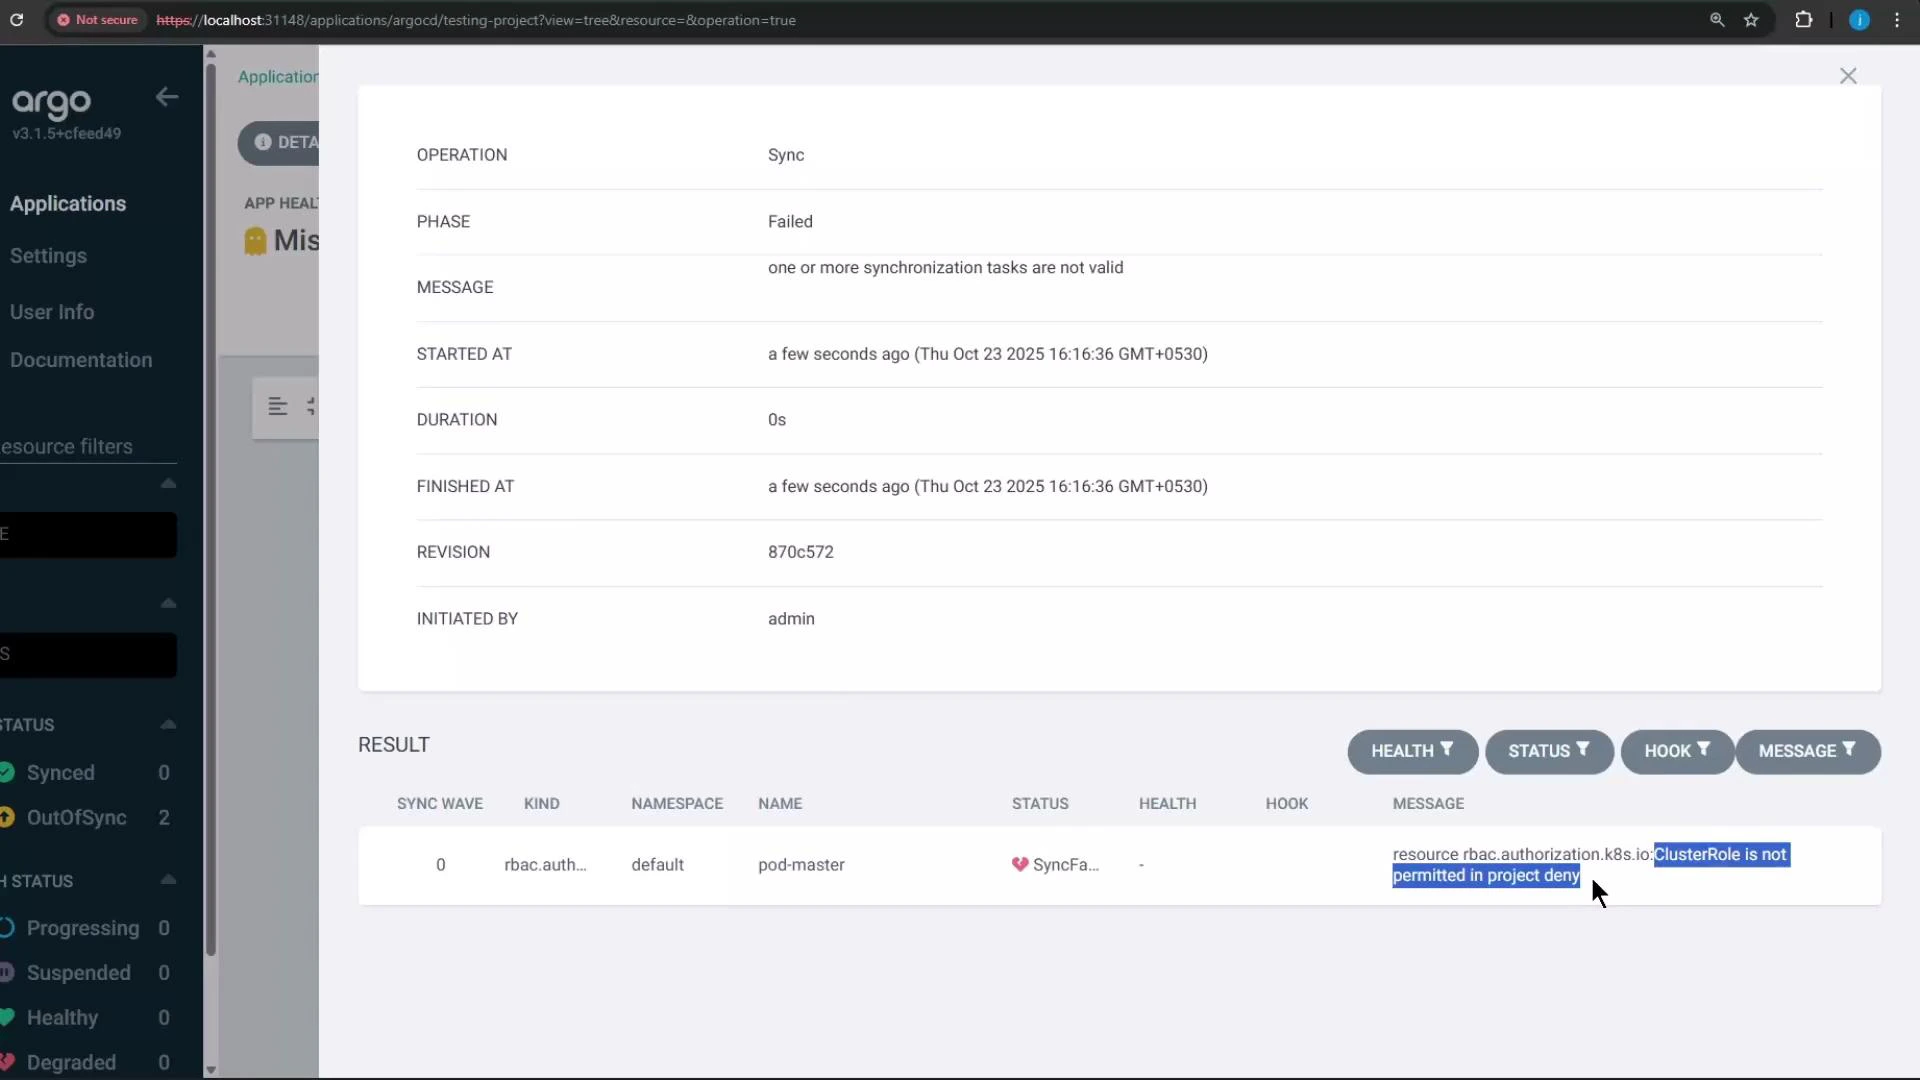This screenshot has height=1080, width=1920.
Task: Click the SyncFailed heart icon in result row
Action: point(1021,865)
